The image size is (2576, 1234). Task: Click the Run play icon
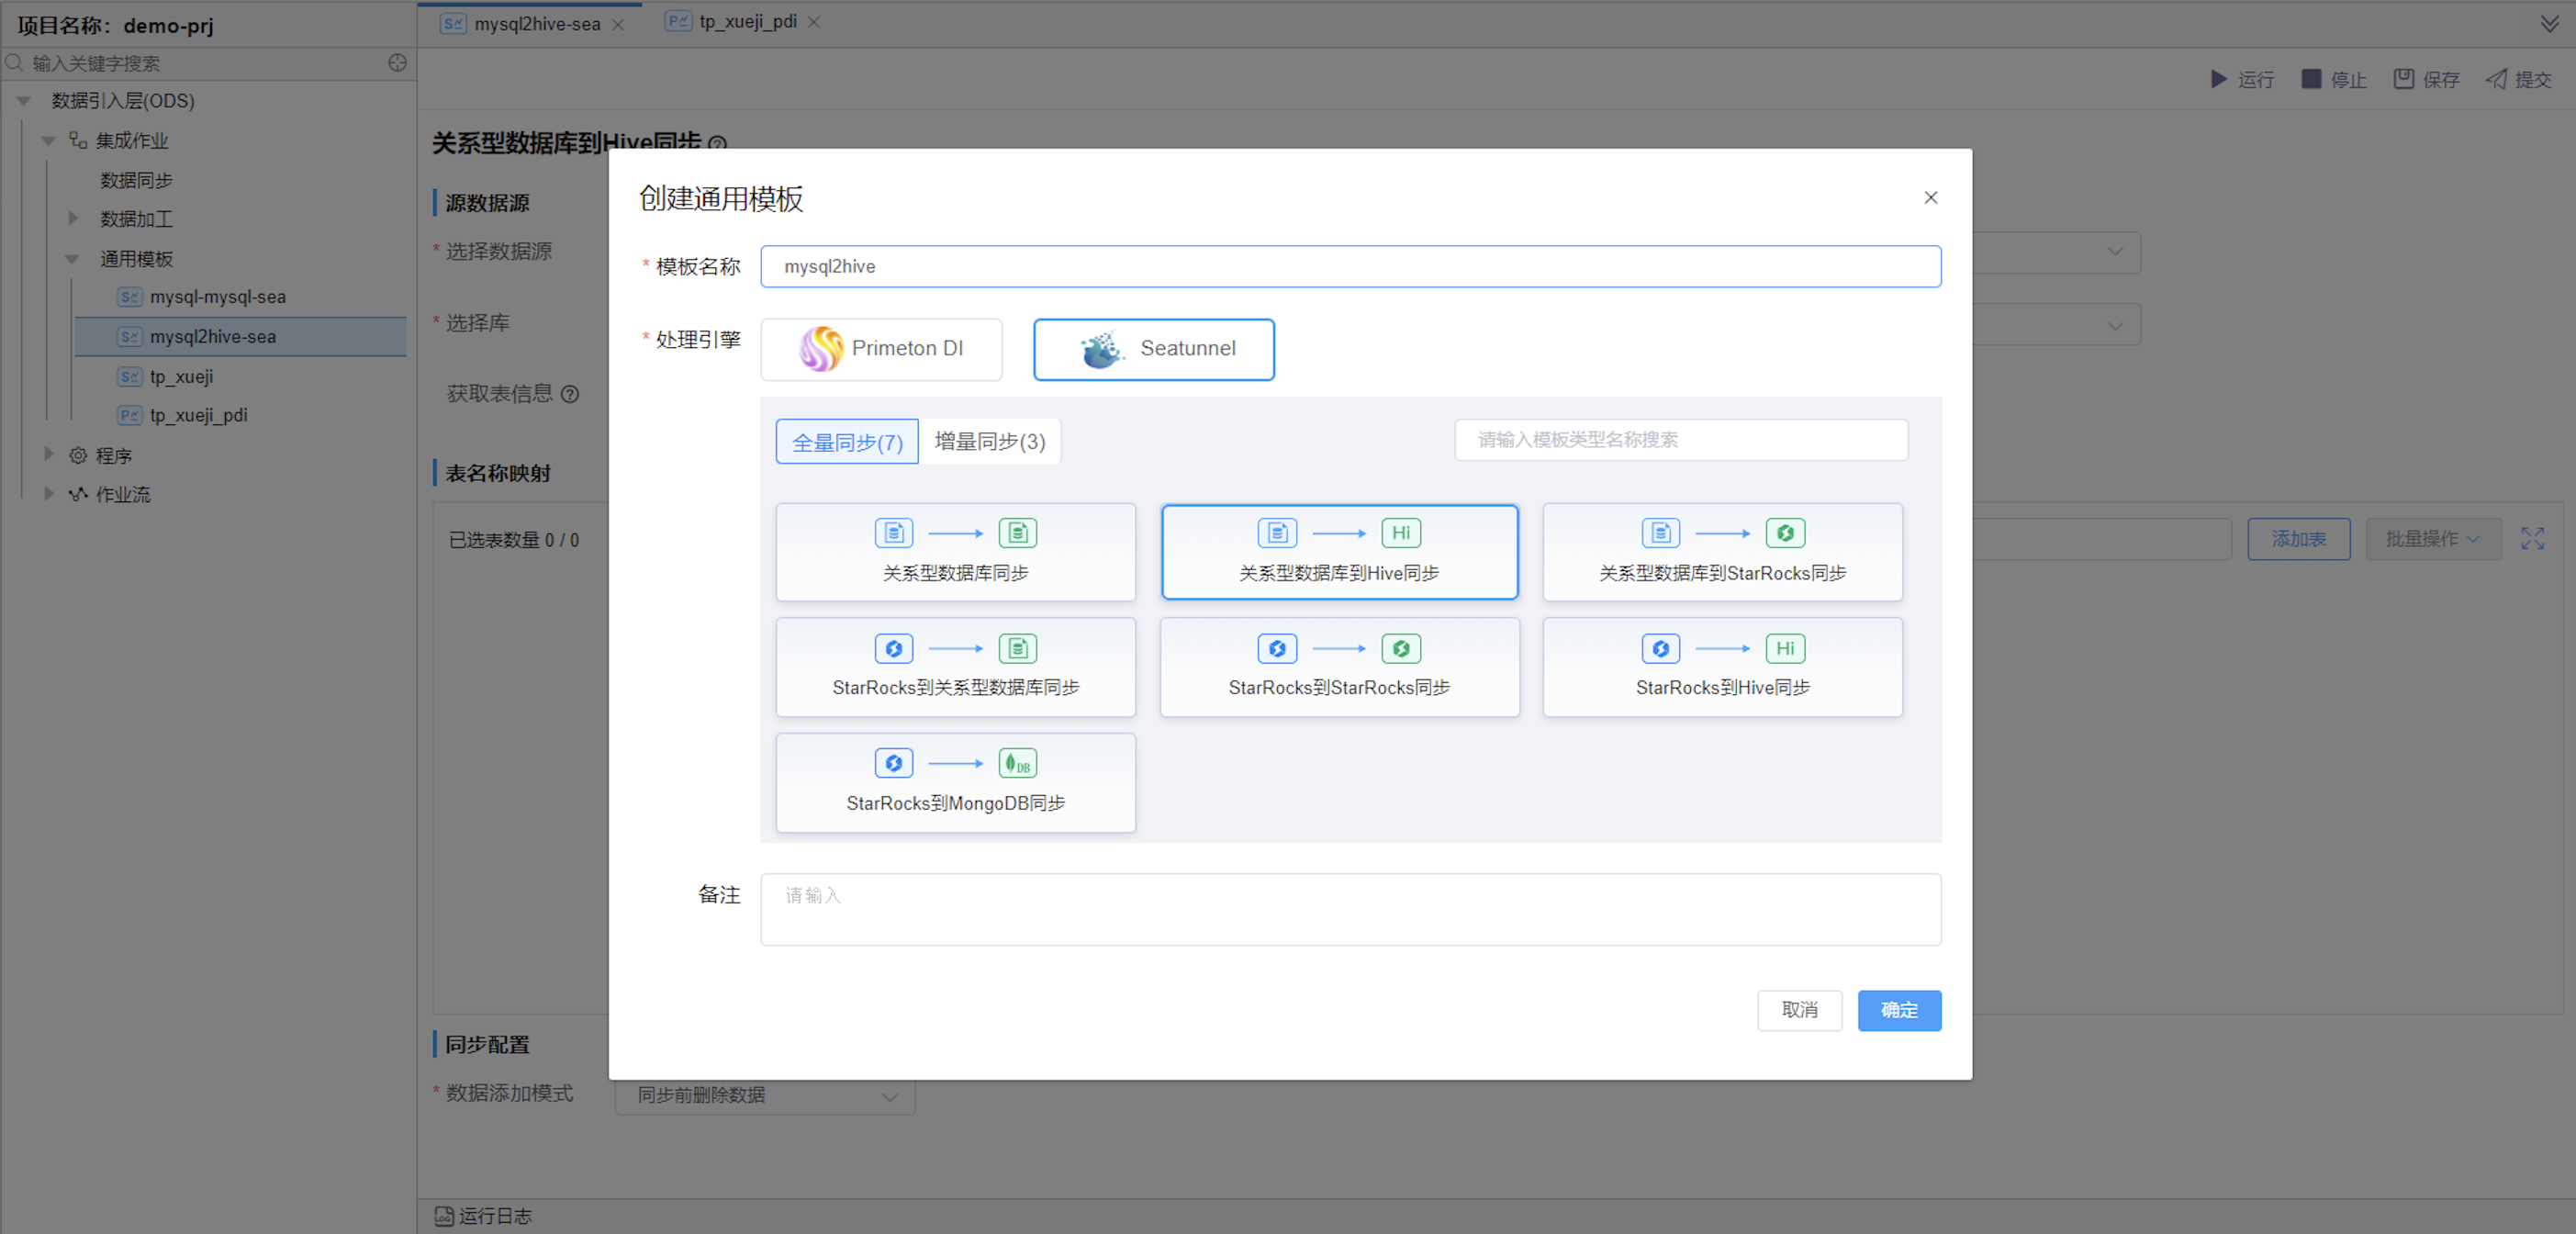click(2218, 79)
